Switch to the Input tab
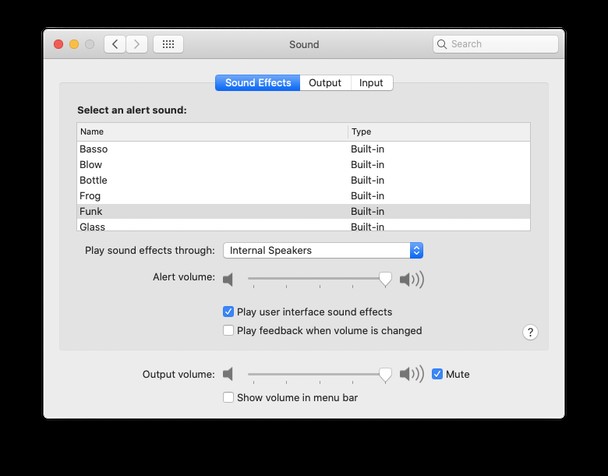 (x=371, y=83)
